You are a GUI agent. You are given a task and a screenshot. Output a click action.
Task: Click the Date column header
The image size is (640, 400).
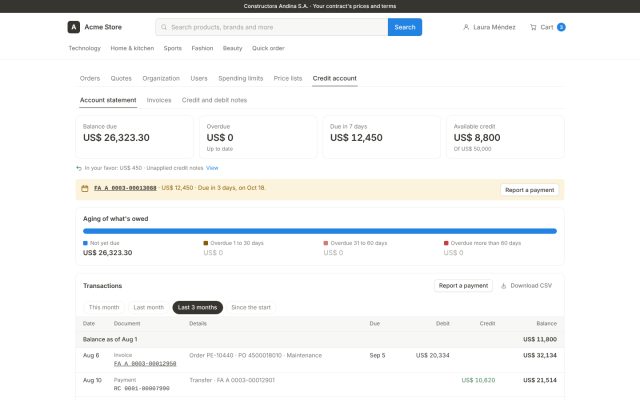pos(89,324)
